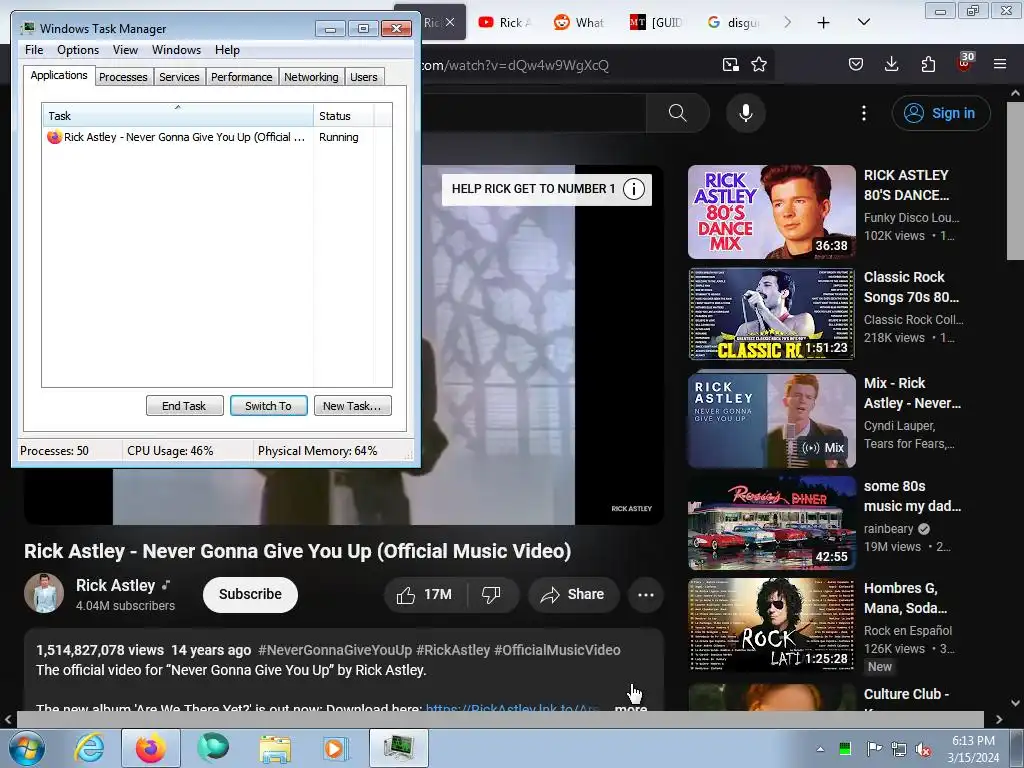Bookmark page with star icon
Viewport: 1024px width, 768px height.
click(758, 64)
